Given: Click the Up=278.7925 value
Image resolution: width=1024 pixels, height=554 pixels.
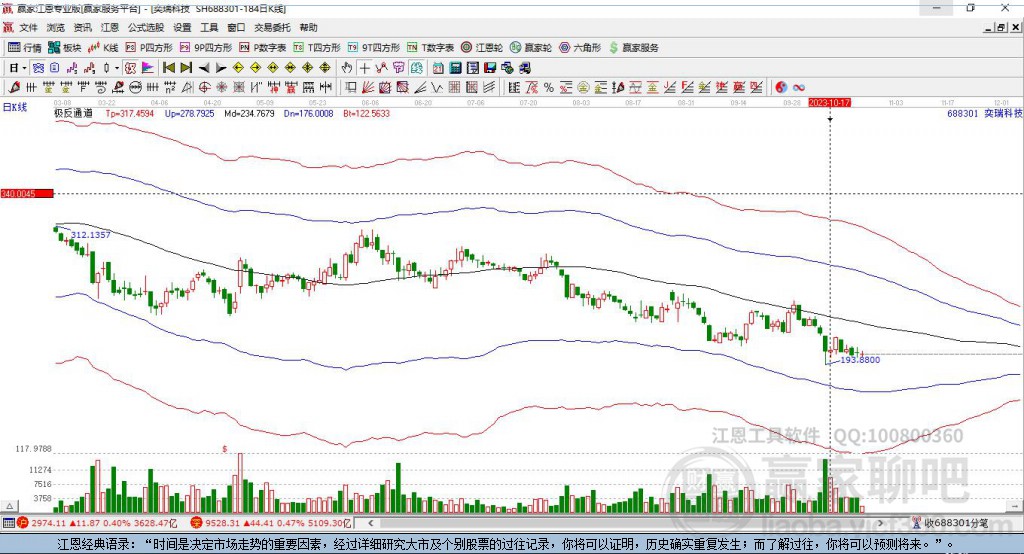Looking at the screenshot, I should click(189, 114).
